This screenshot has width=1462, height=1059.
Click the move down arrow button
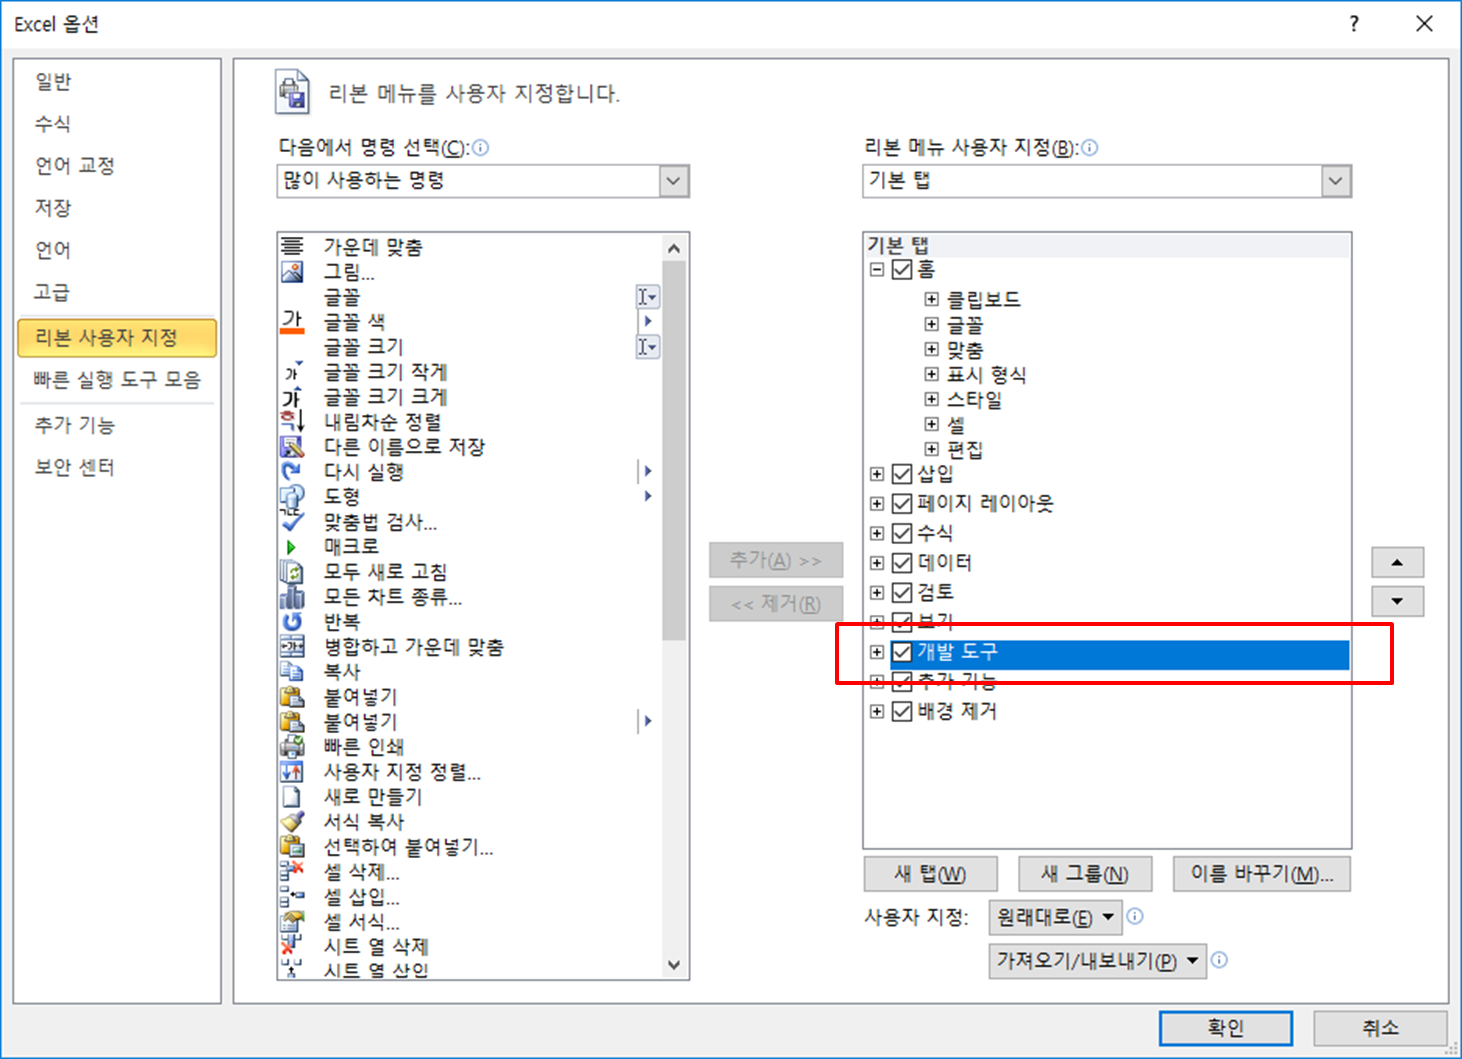[x=1397, y=602]
